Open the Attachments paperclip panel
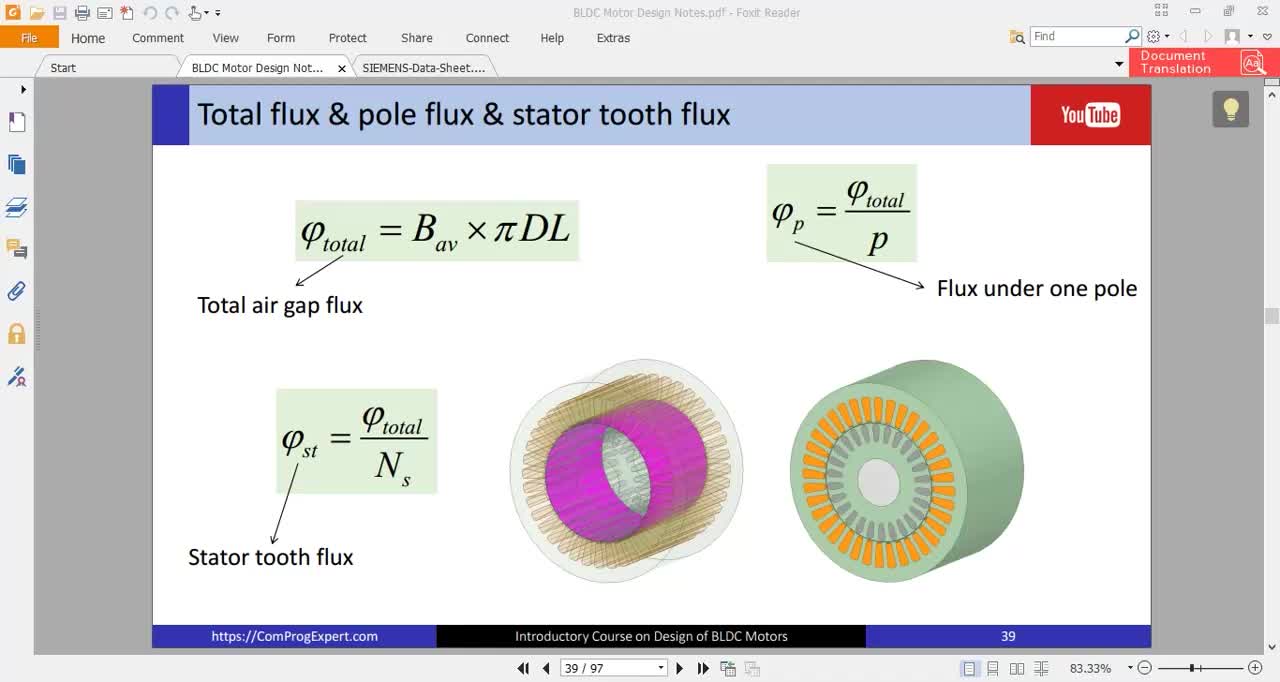Image resolution: width=1280 pixels, height=682 pixels. pos(17,291)
